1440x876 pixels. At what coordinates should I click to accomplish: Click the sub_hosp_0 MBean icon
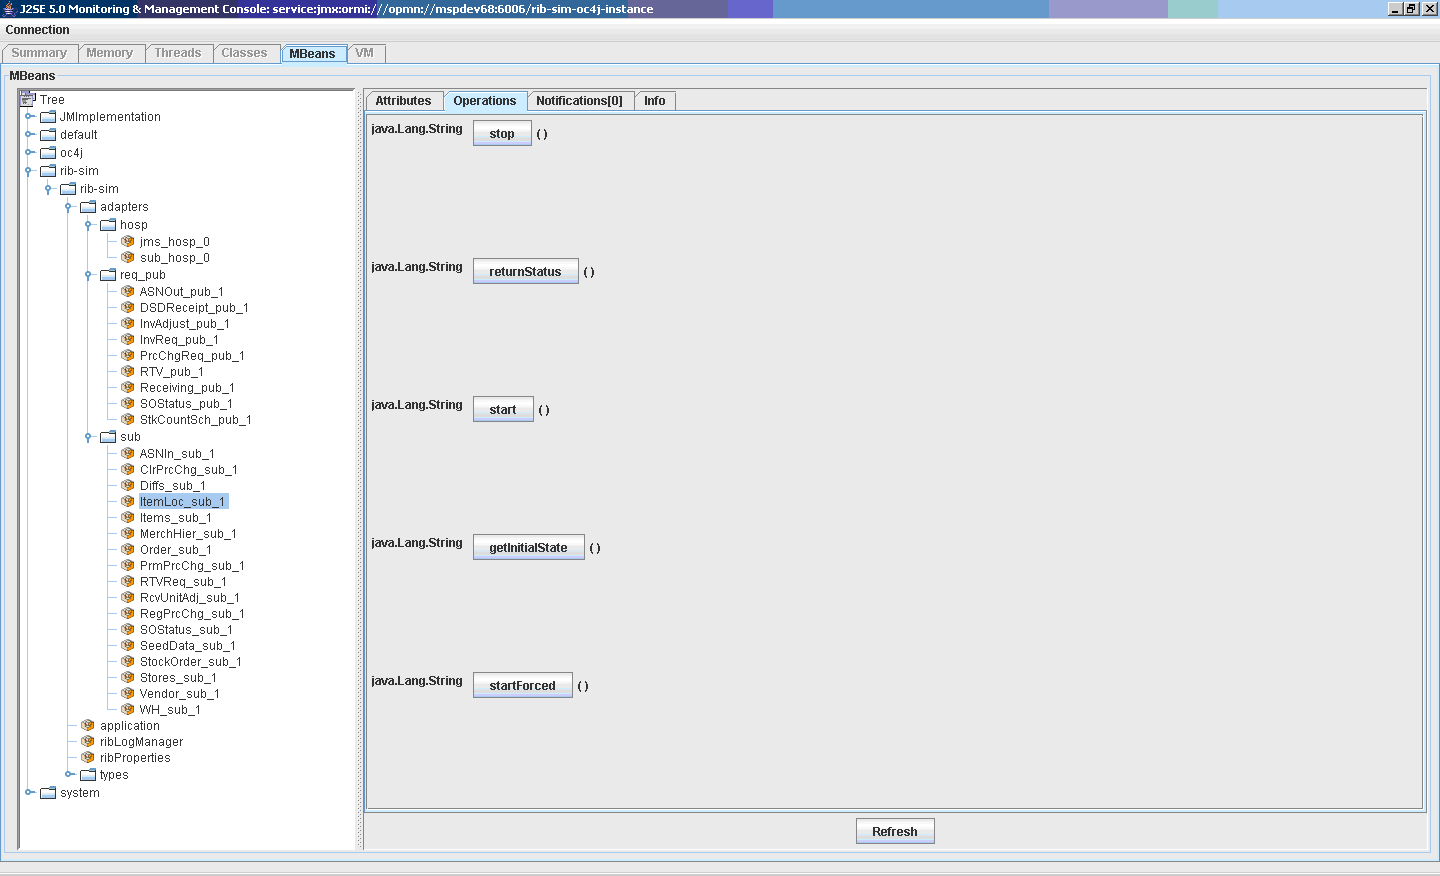click(128, 257)
